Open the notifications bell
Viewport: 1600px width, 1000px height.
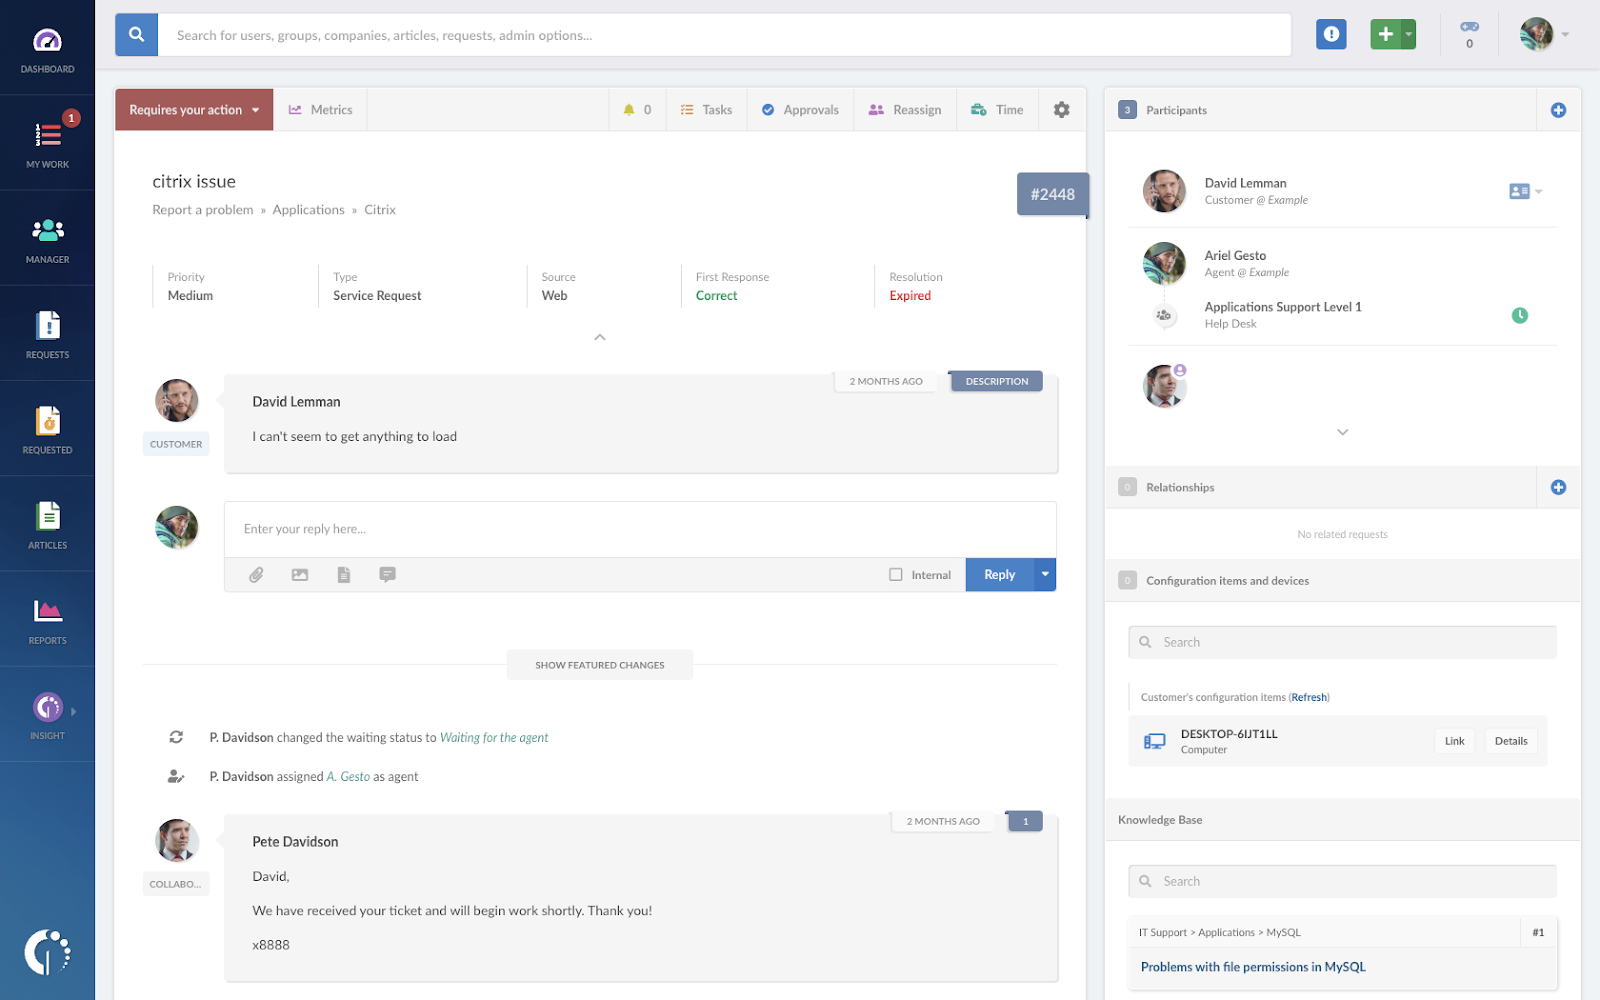point(630,109)
